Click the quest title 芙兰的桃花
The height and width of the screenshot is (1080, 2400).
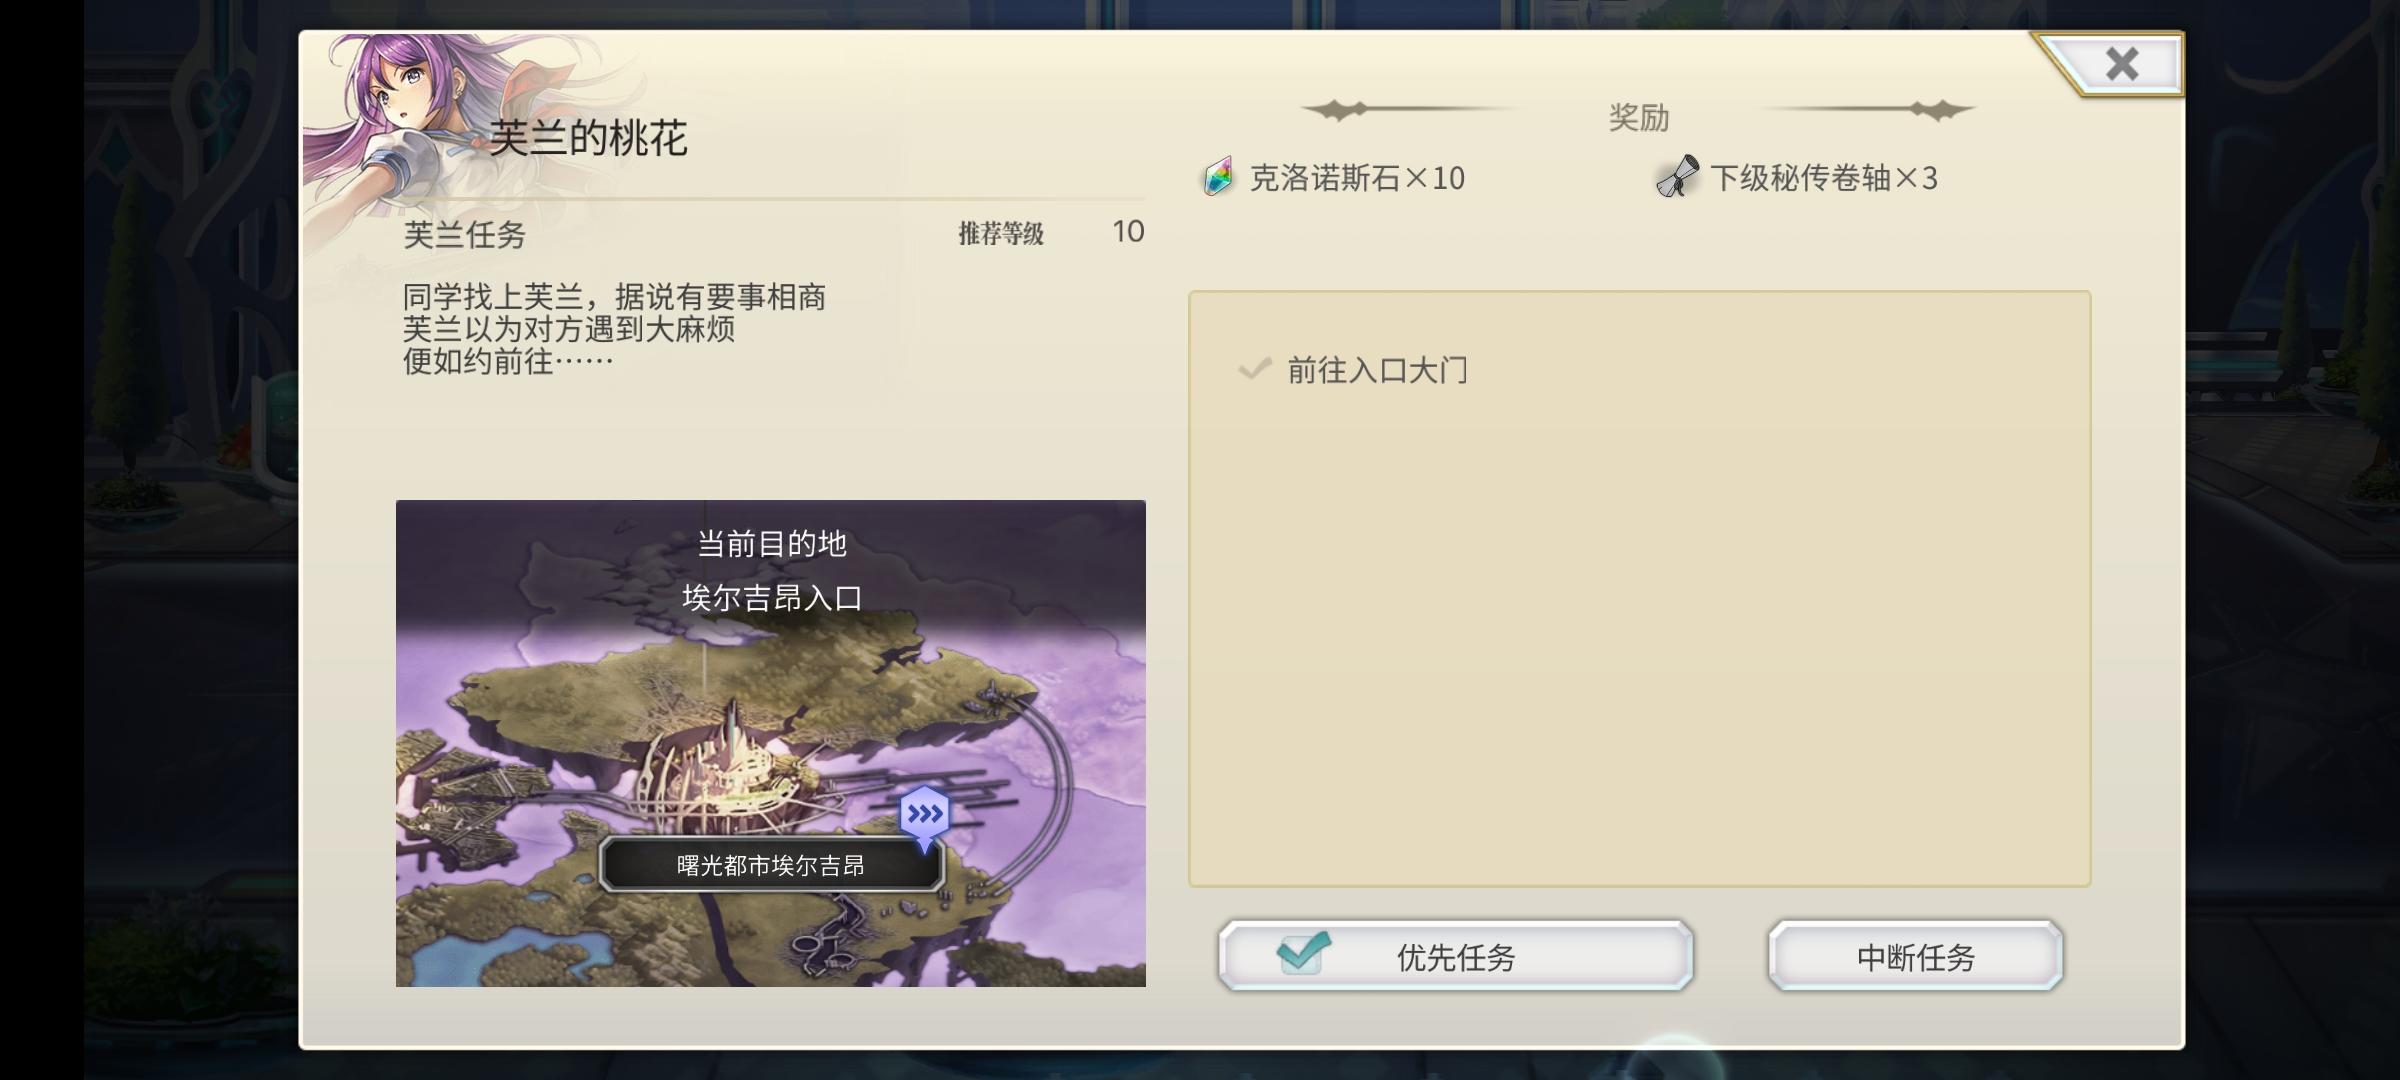pyautogui.click(x=588, y=138)
